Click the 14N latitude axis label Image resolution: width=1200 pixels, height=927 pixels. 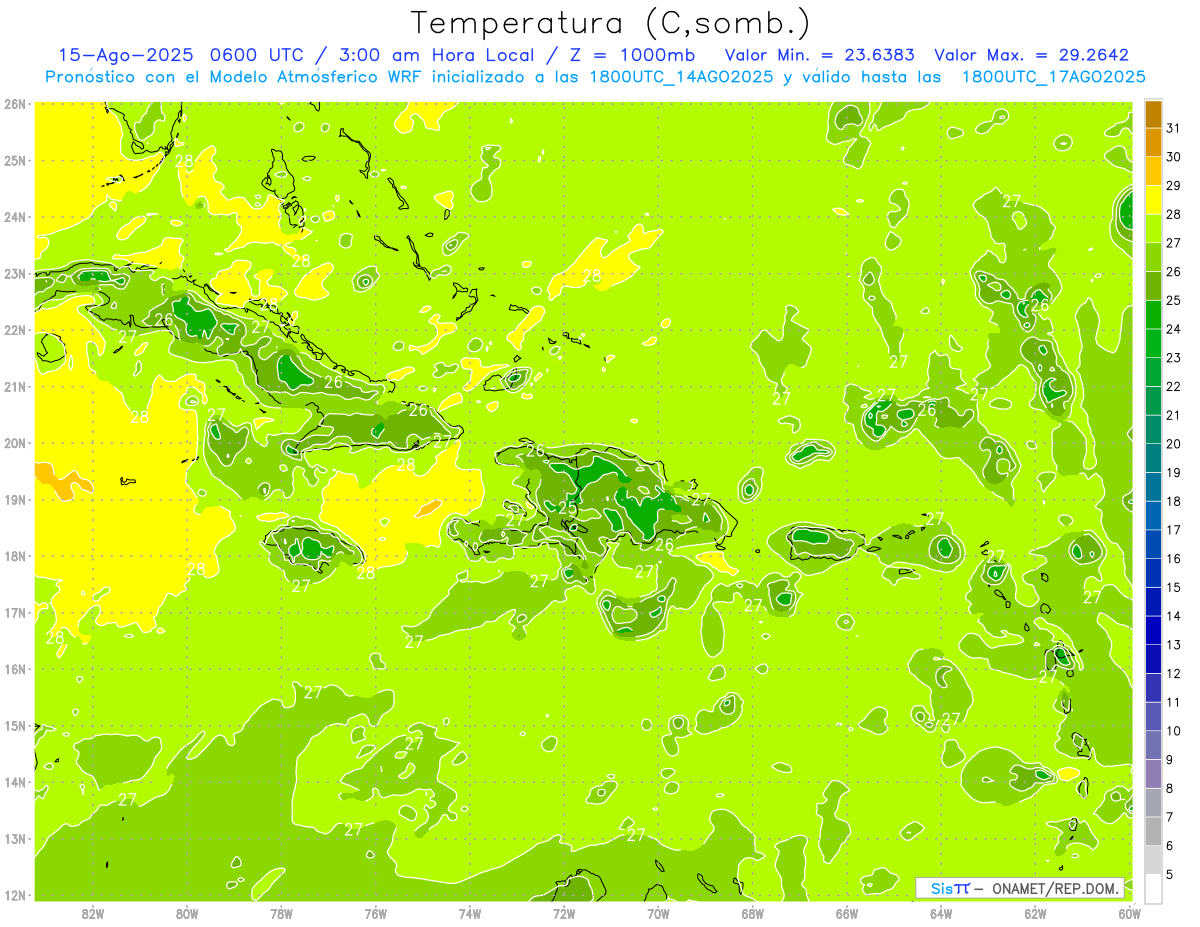coord(15,782)
